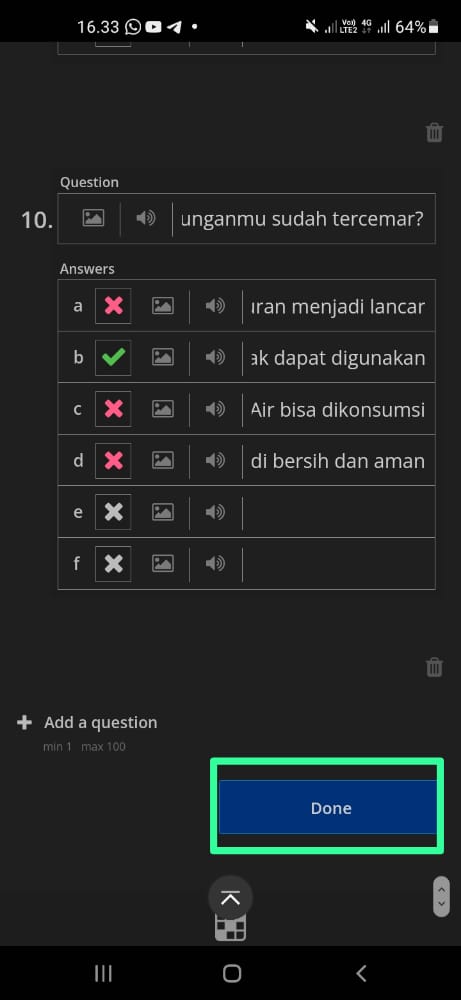Image resolution: width=461 pixels, height=1000 pixels.
Task: Click the empty answer f text field
Action: click(x=339, y=563)
